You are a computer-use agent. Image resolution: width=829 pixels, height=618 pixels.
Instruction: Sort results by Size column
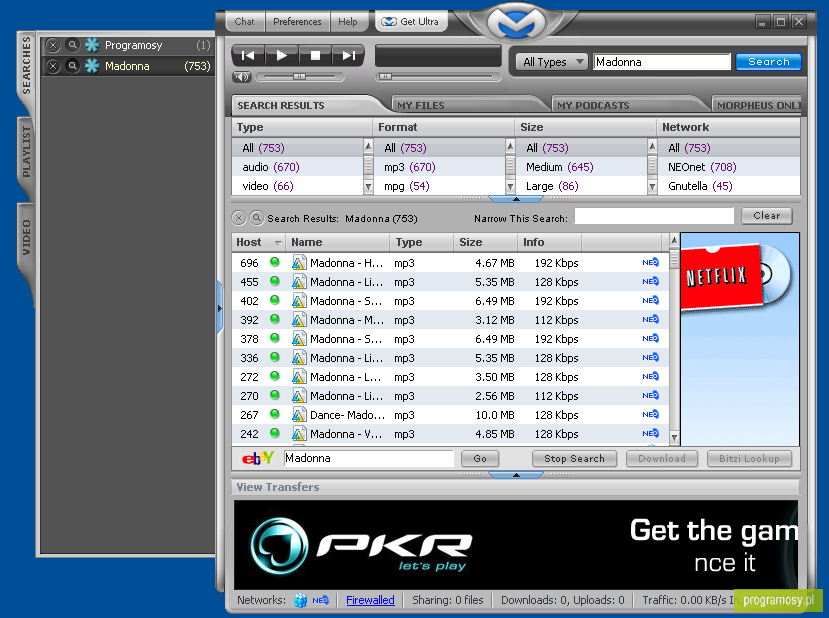tap(485, 242)
